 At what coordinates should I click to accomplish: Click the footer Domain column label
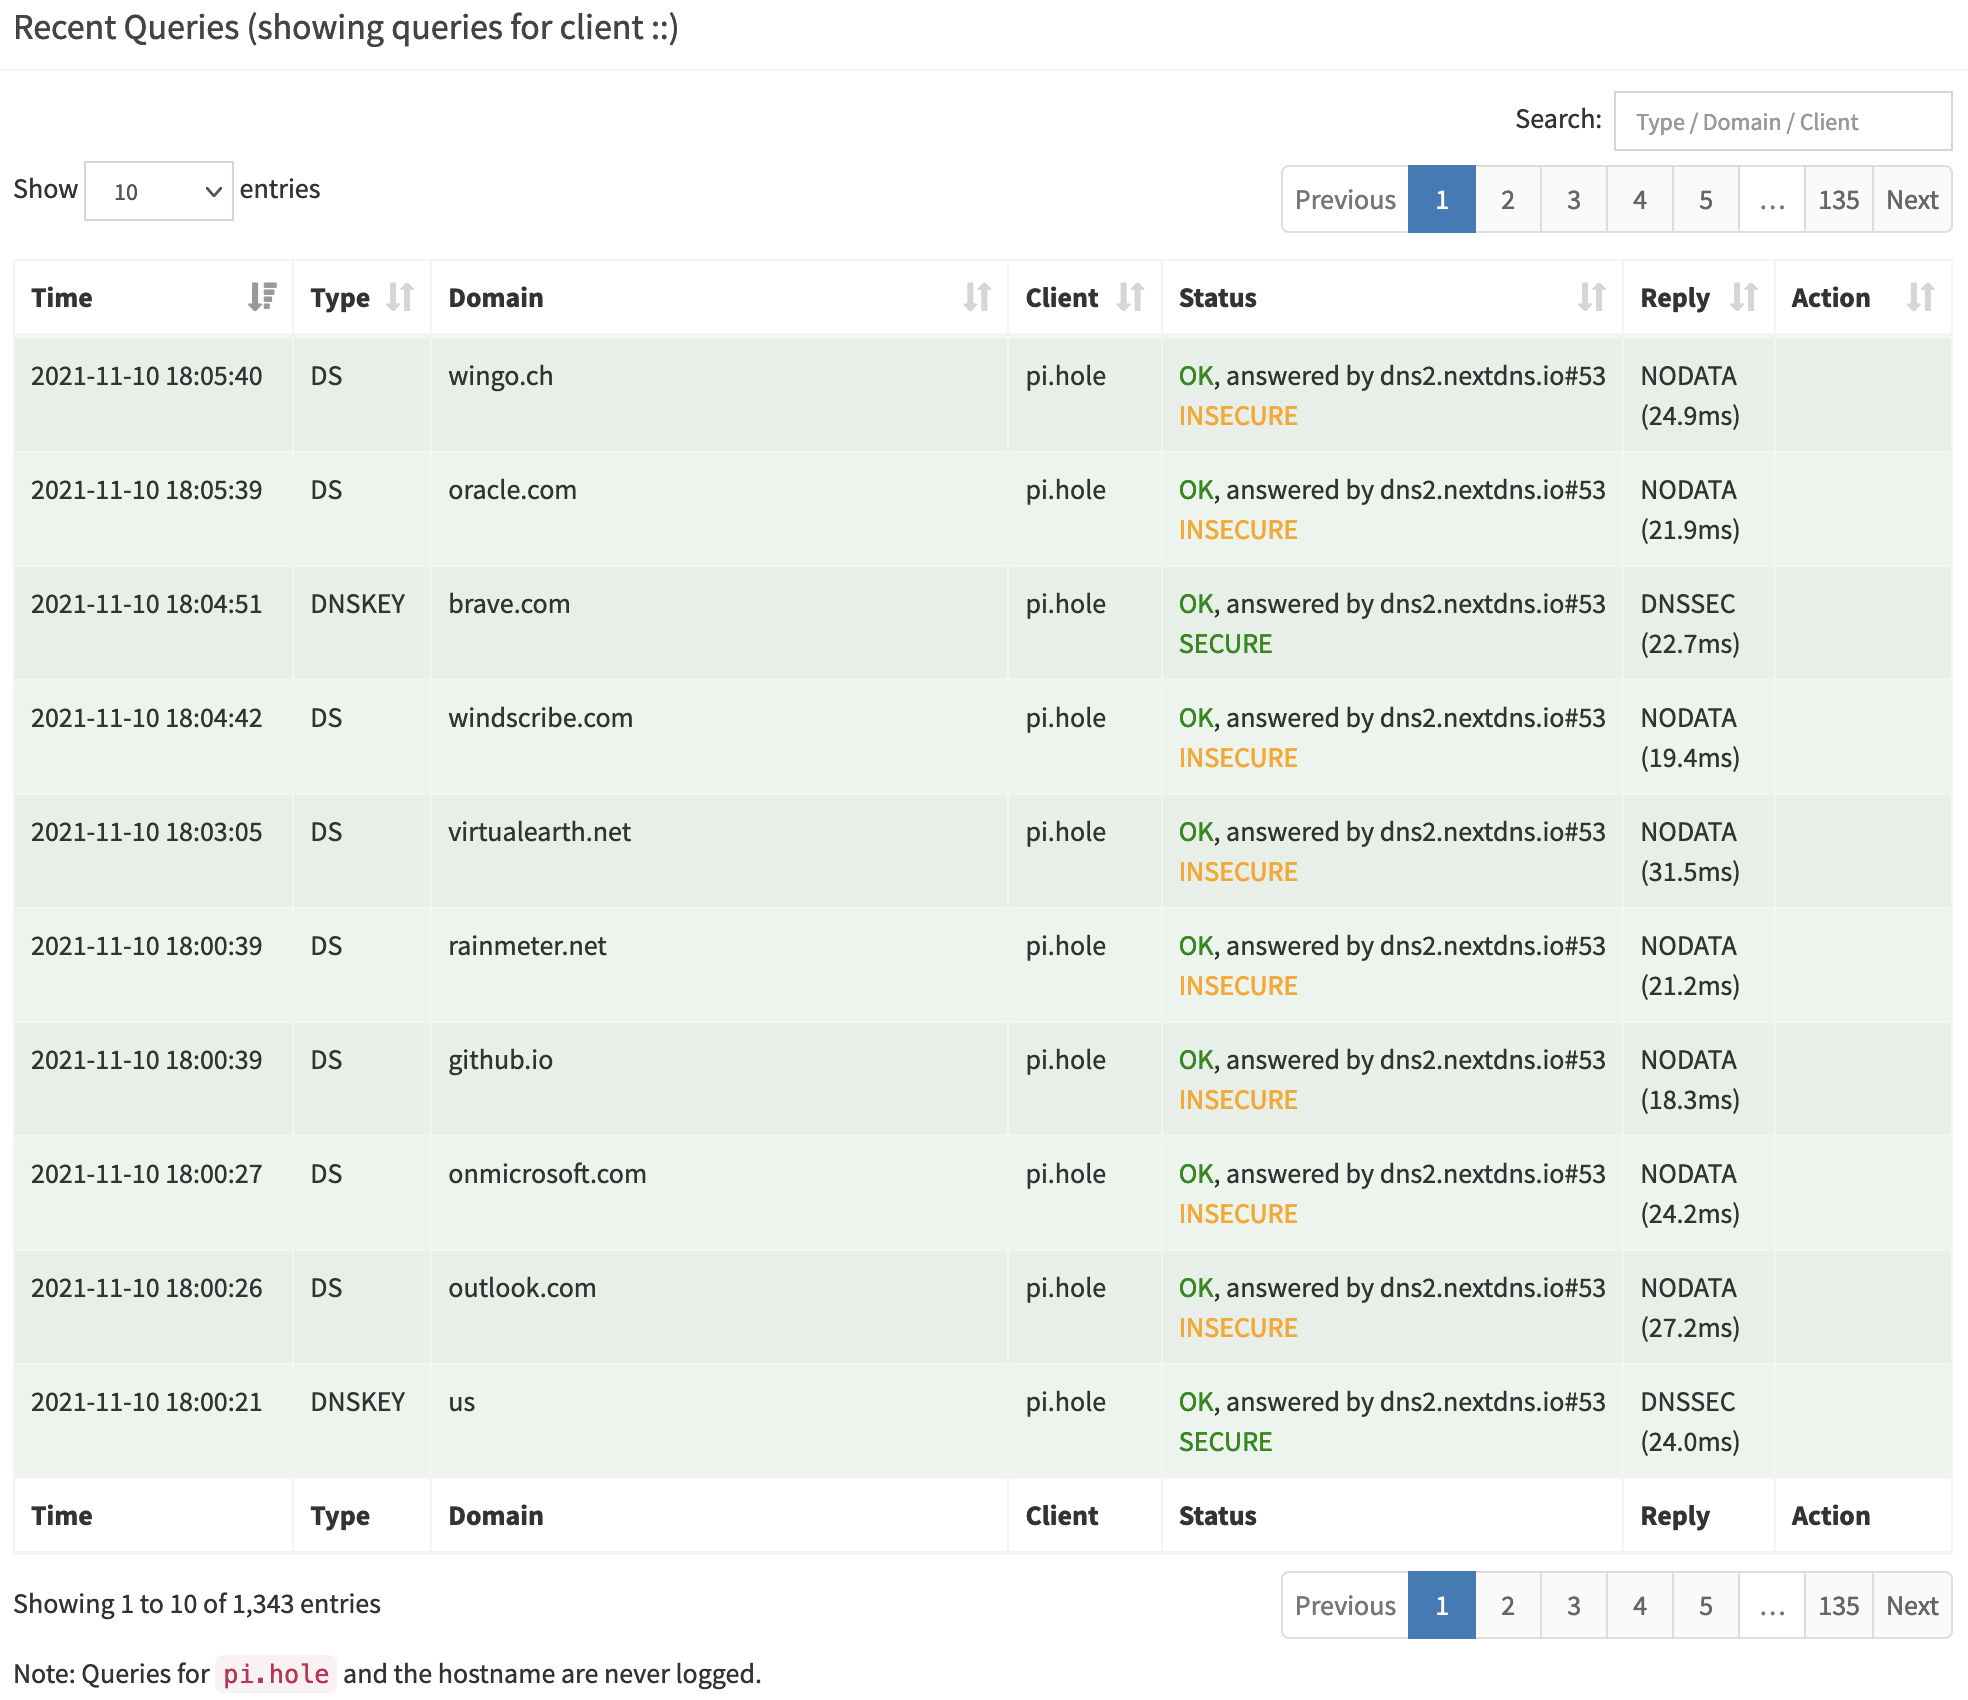click(x=495, y=1516)
